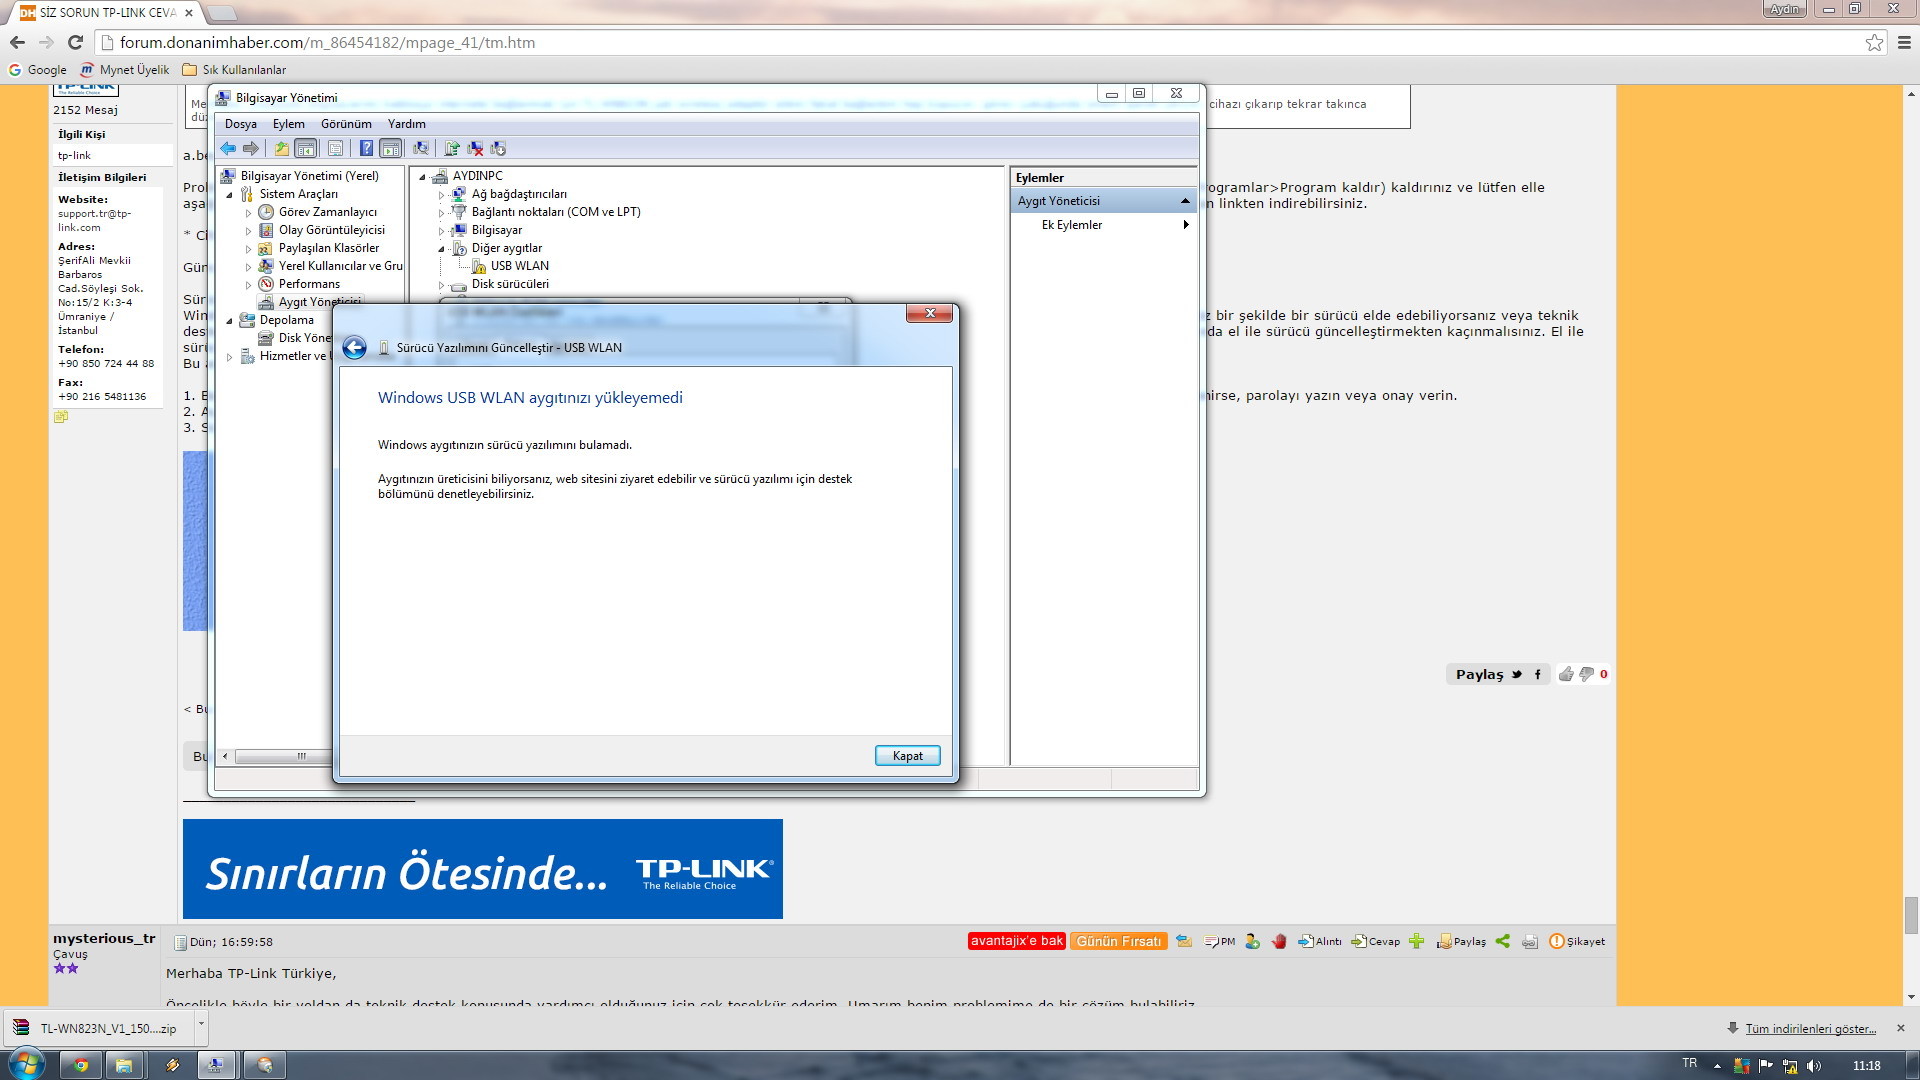Image resolution: width=1920 pixels, height=1080 pixels.
Task: Open the Sık Kullanılanlar bookmarks folder
Action: (234, 70)
